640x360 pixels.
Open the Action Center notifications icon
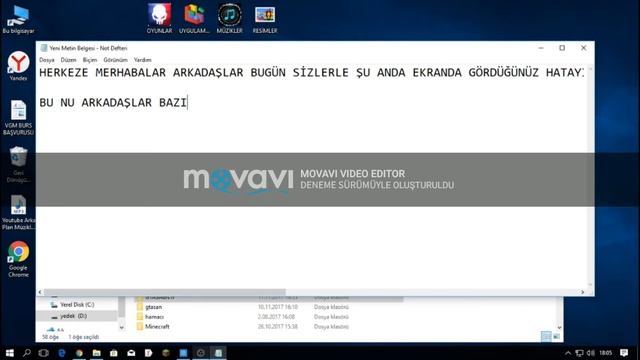(624, 353)
